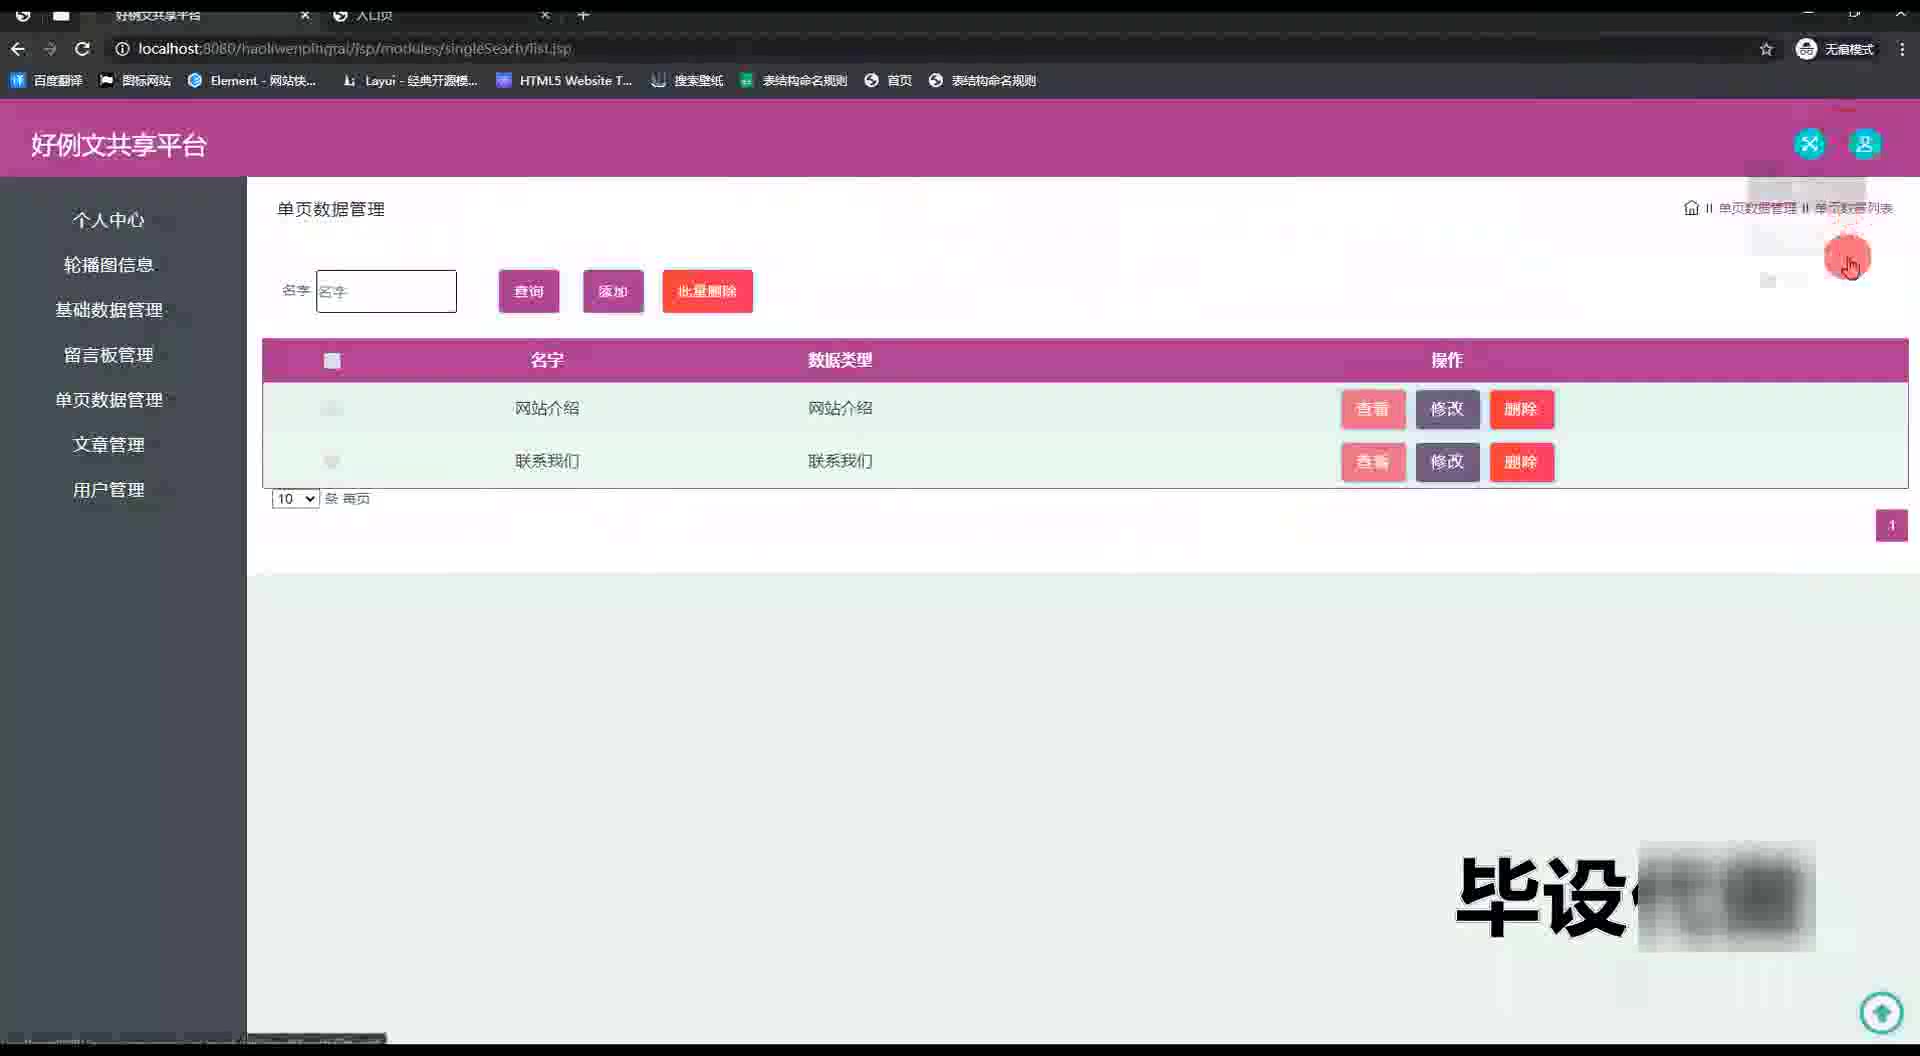Check the 联系我们 row checkbox
This screenshot has width=1920, height=1056.
point(332,461)
